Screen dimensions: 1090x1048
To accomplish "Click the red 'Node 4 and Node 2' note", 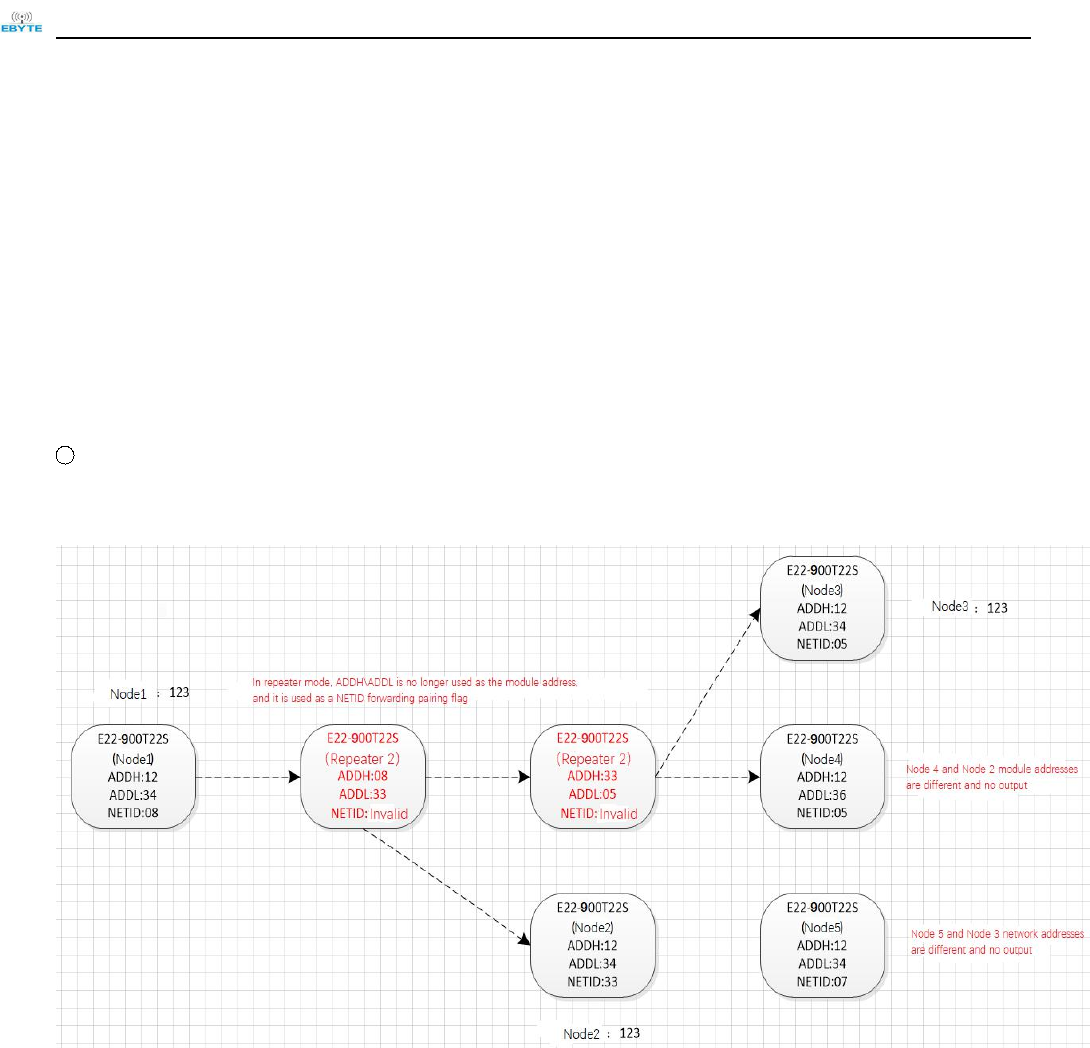I will [x=992, y=777].
